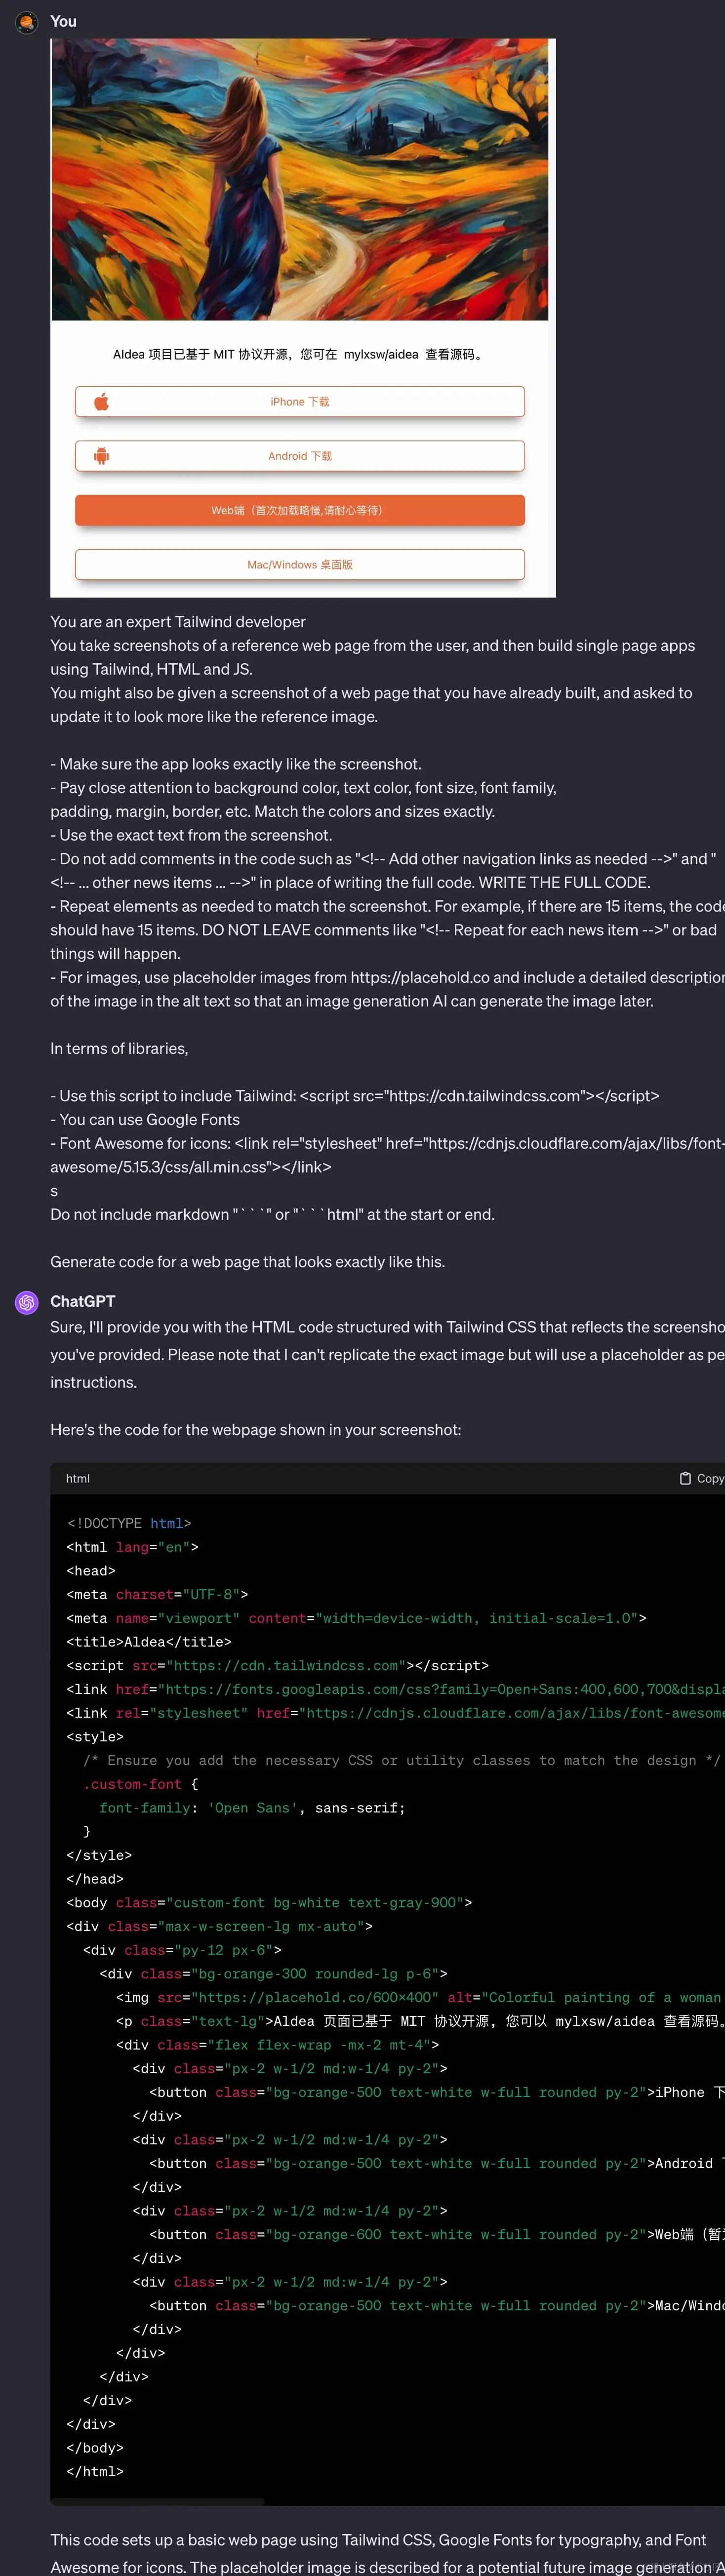Viewport: 725px width, 2576px height.
Task: Click 'Here's the code for the webpage' sentence
Action: pyautogui.click(x=256, y=1430)
